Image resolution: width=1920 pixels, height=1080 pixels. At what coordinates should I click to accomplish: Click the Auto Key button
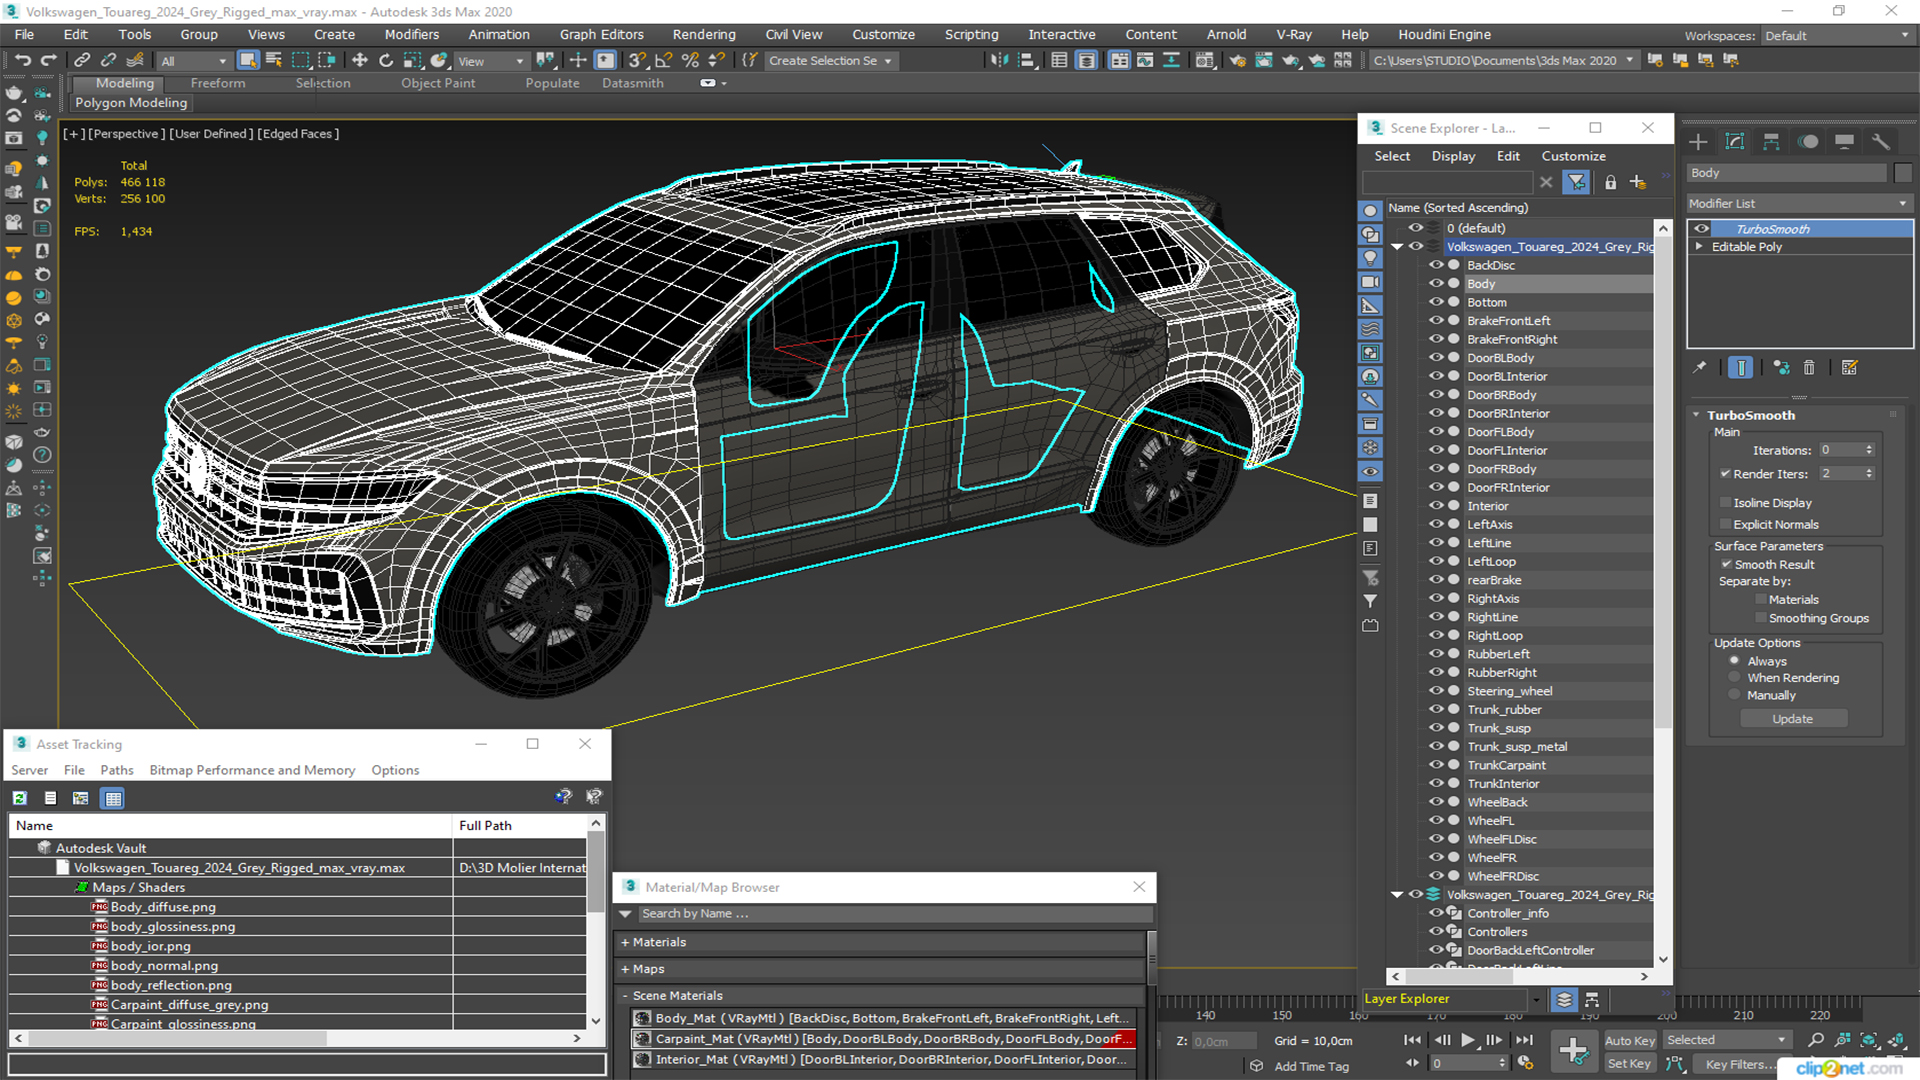(1629, 1041)
